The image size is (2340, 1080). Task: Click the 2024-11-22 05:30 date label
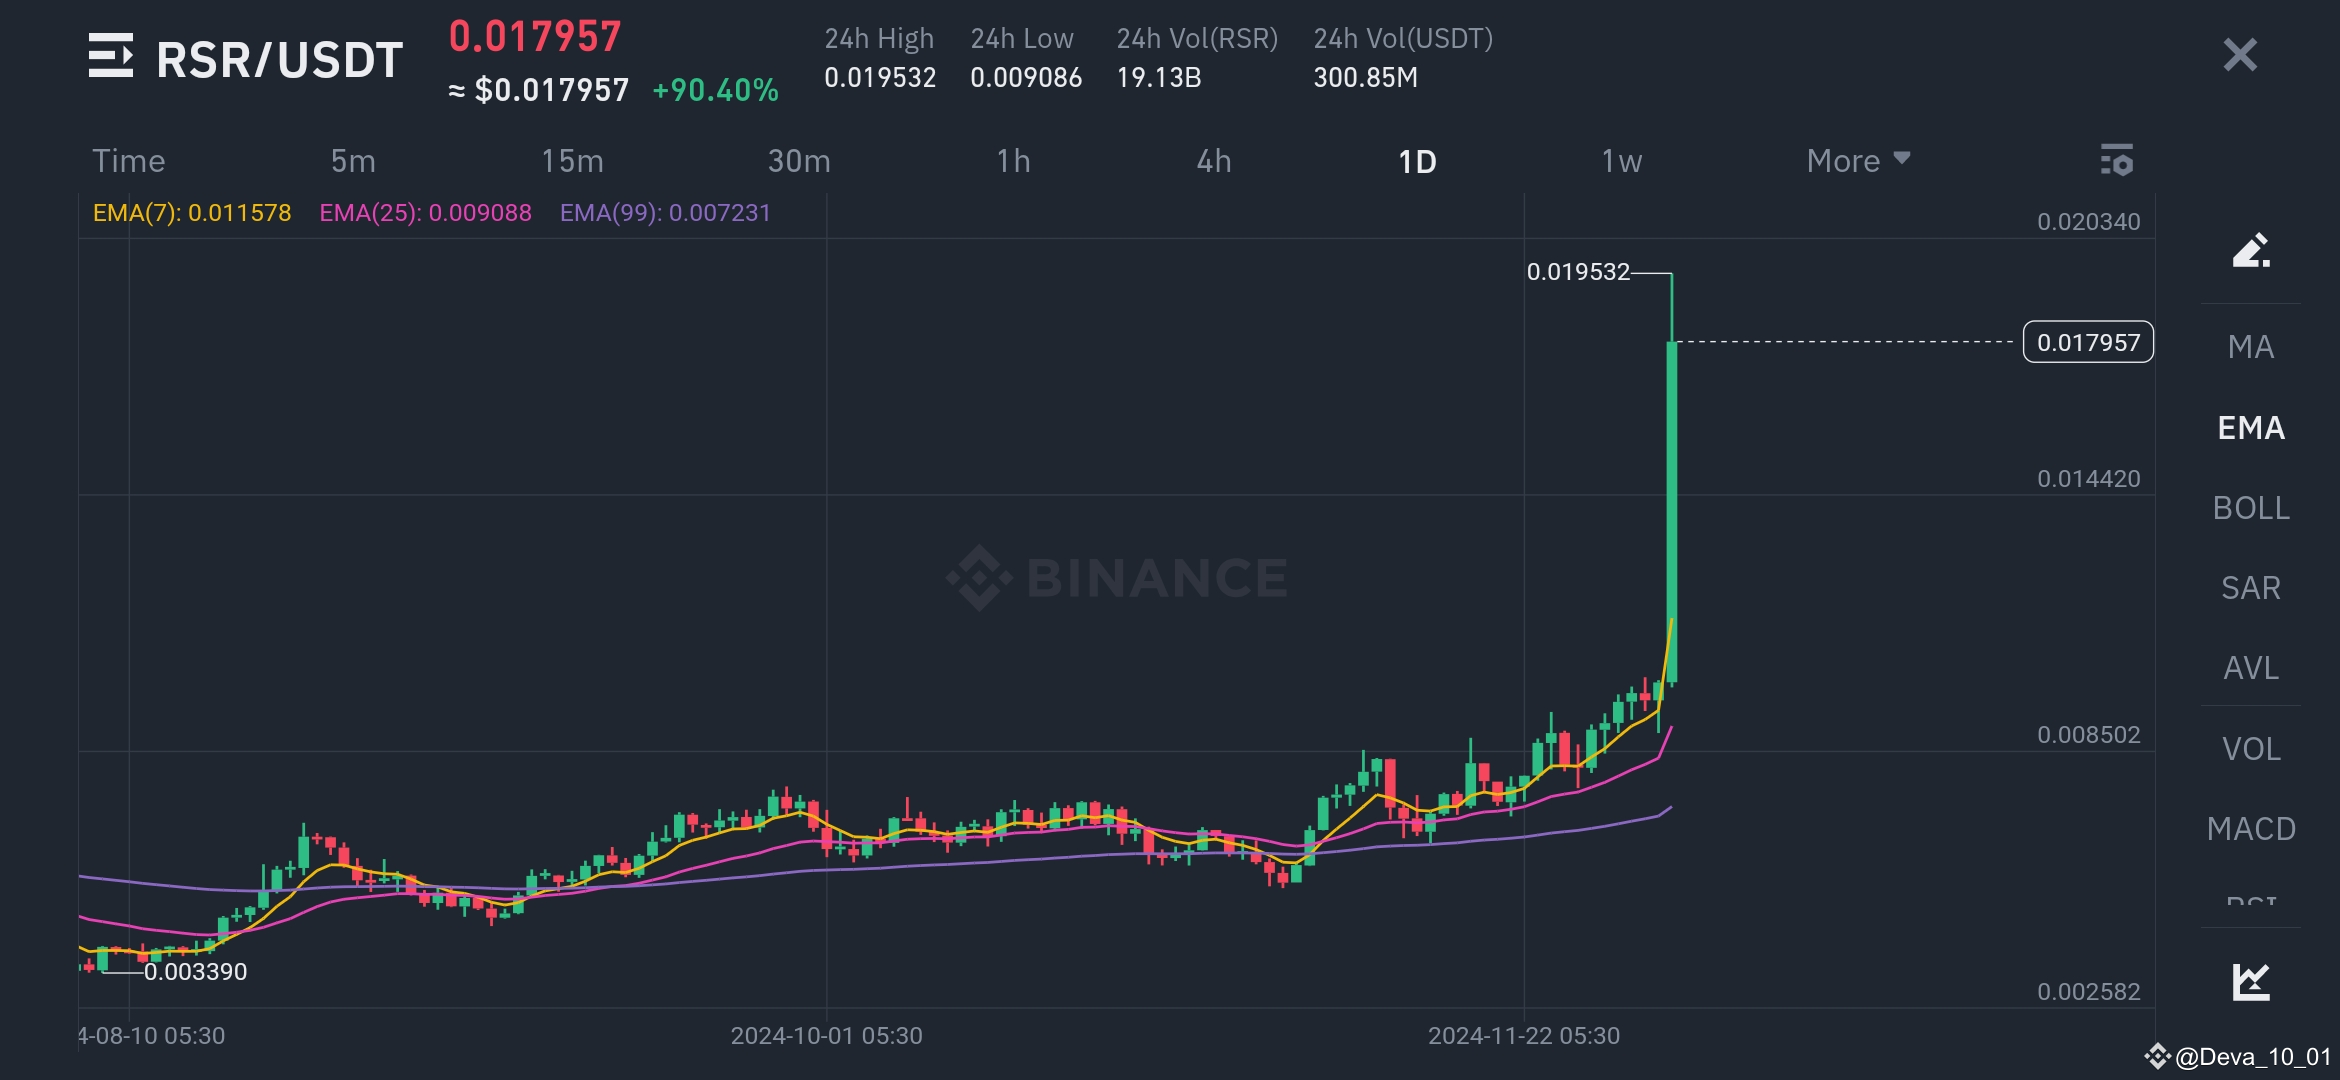pyautogui.click(x=1524, y=1036)
